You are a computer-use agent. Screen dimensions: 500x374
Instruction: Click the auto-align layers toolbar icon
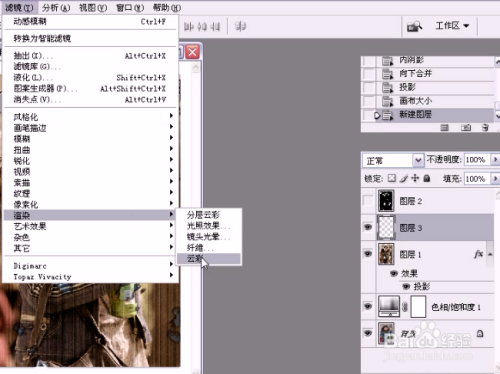point(240,26)
